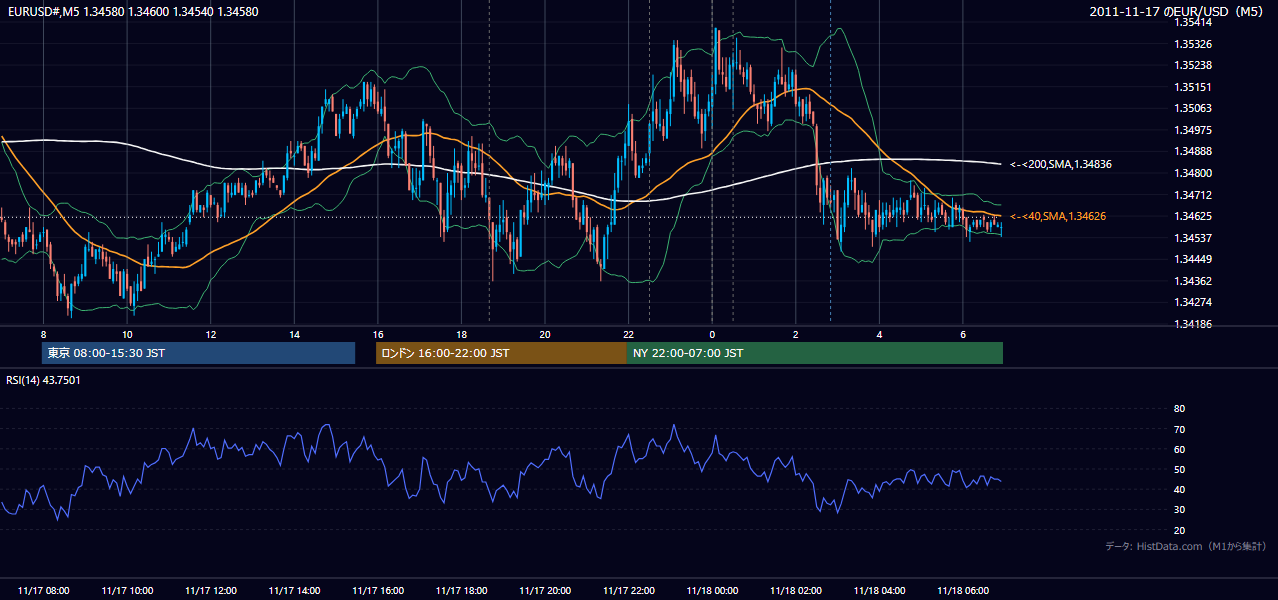Click price level 1.35151 on the axis

pos(1193,87)
